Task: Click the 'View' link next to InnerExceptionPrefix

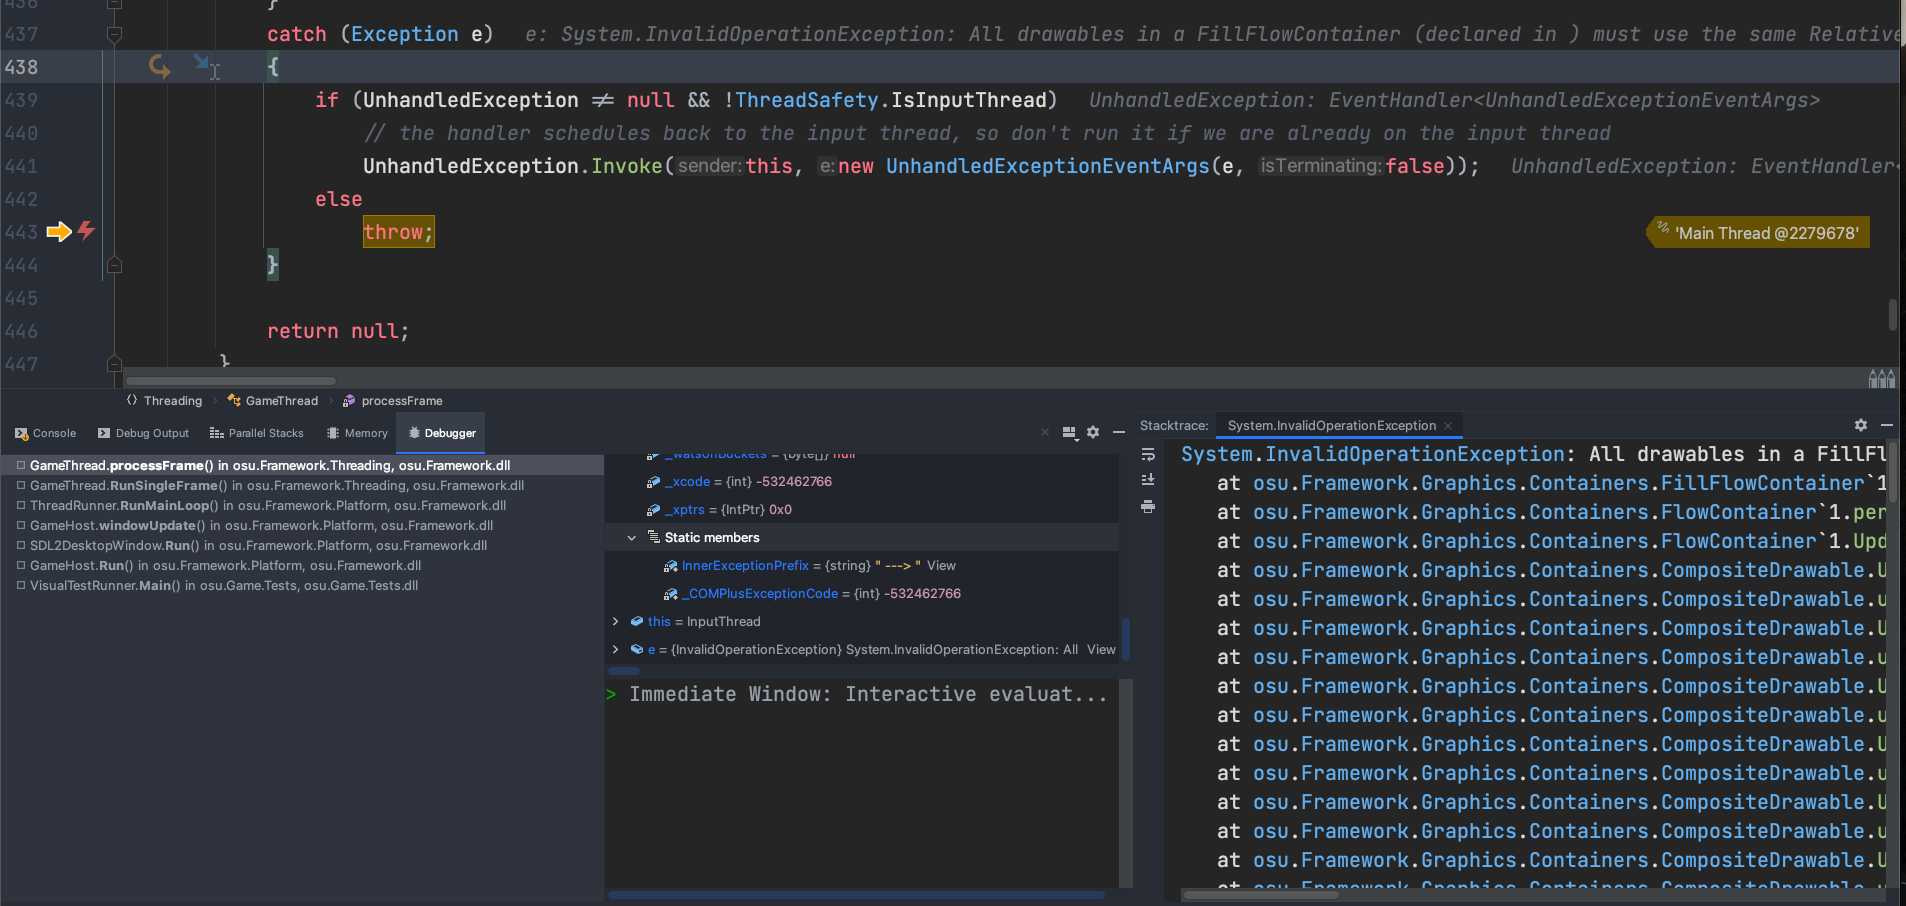Action: point(939,565)
